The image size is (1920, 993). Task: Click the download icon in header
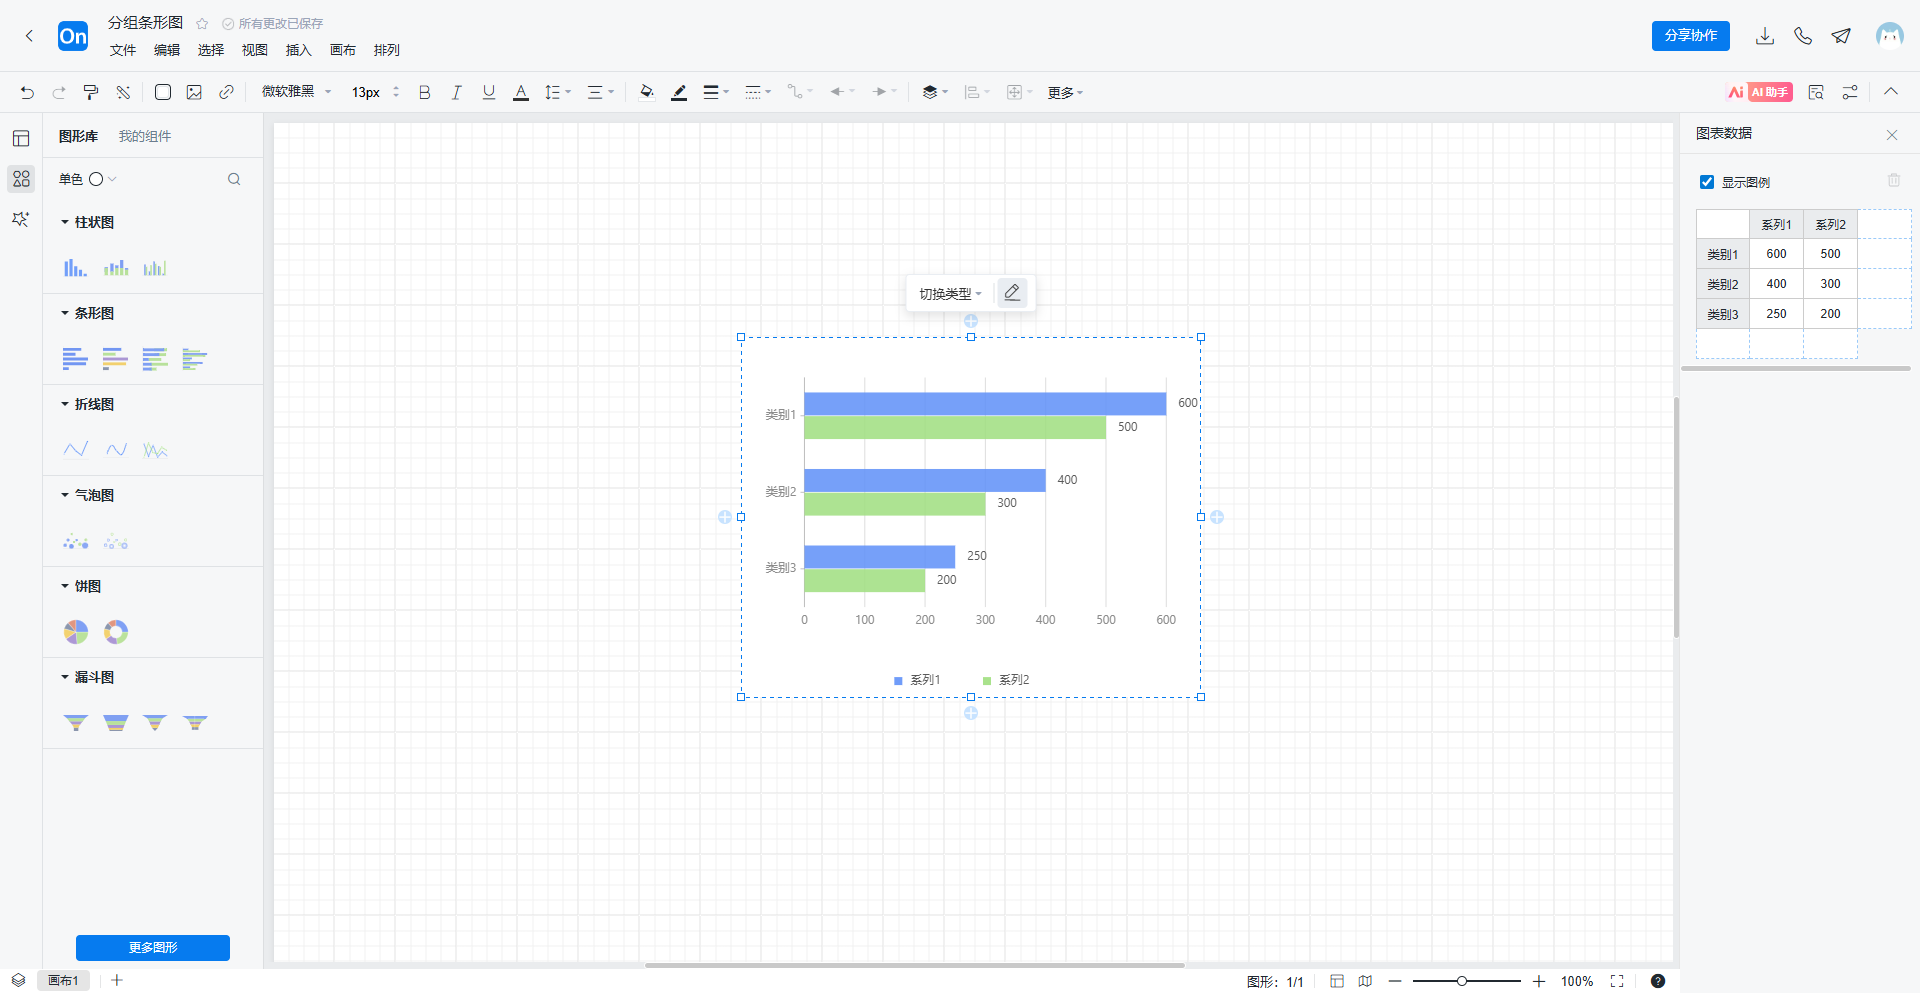(x=1765, y=36)
